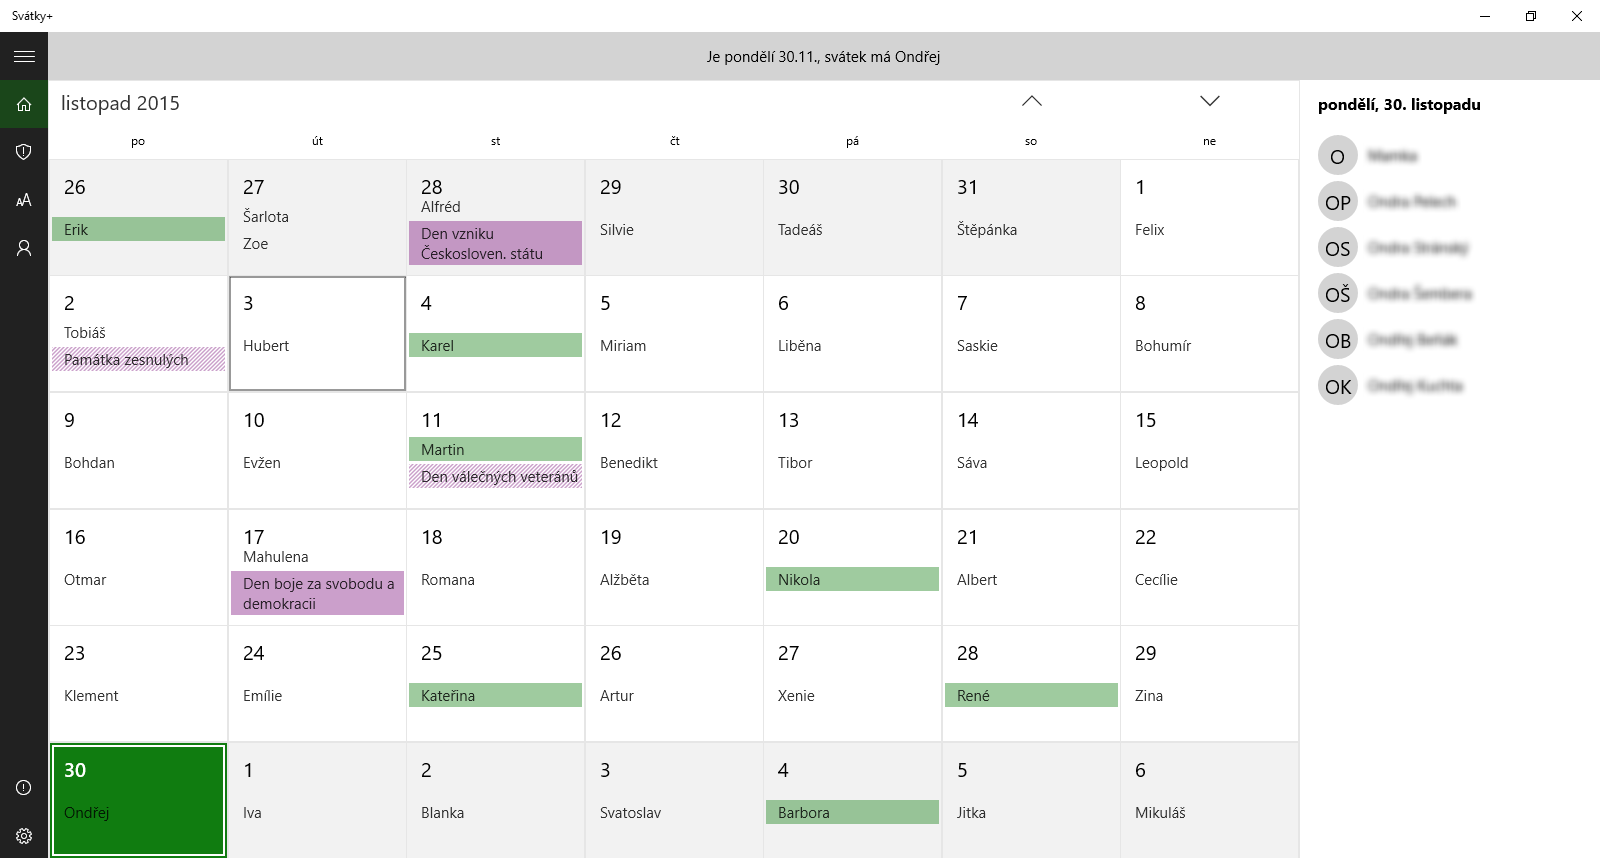Click the OK contact in the list
1600x858 pixels.
(1390, 386)
